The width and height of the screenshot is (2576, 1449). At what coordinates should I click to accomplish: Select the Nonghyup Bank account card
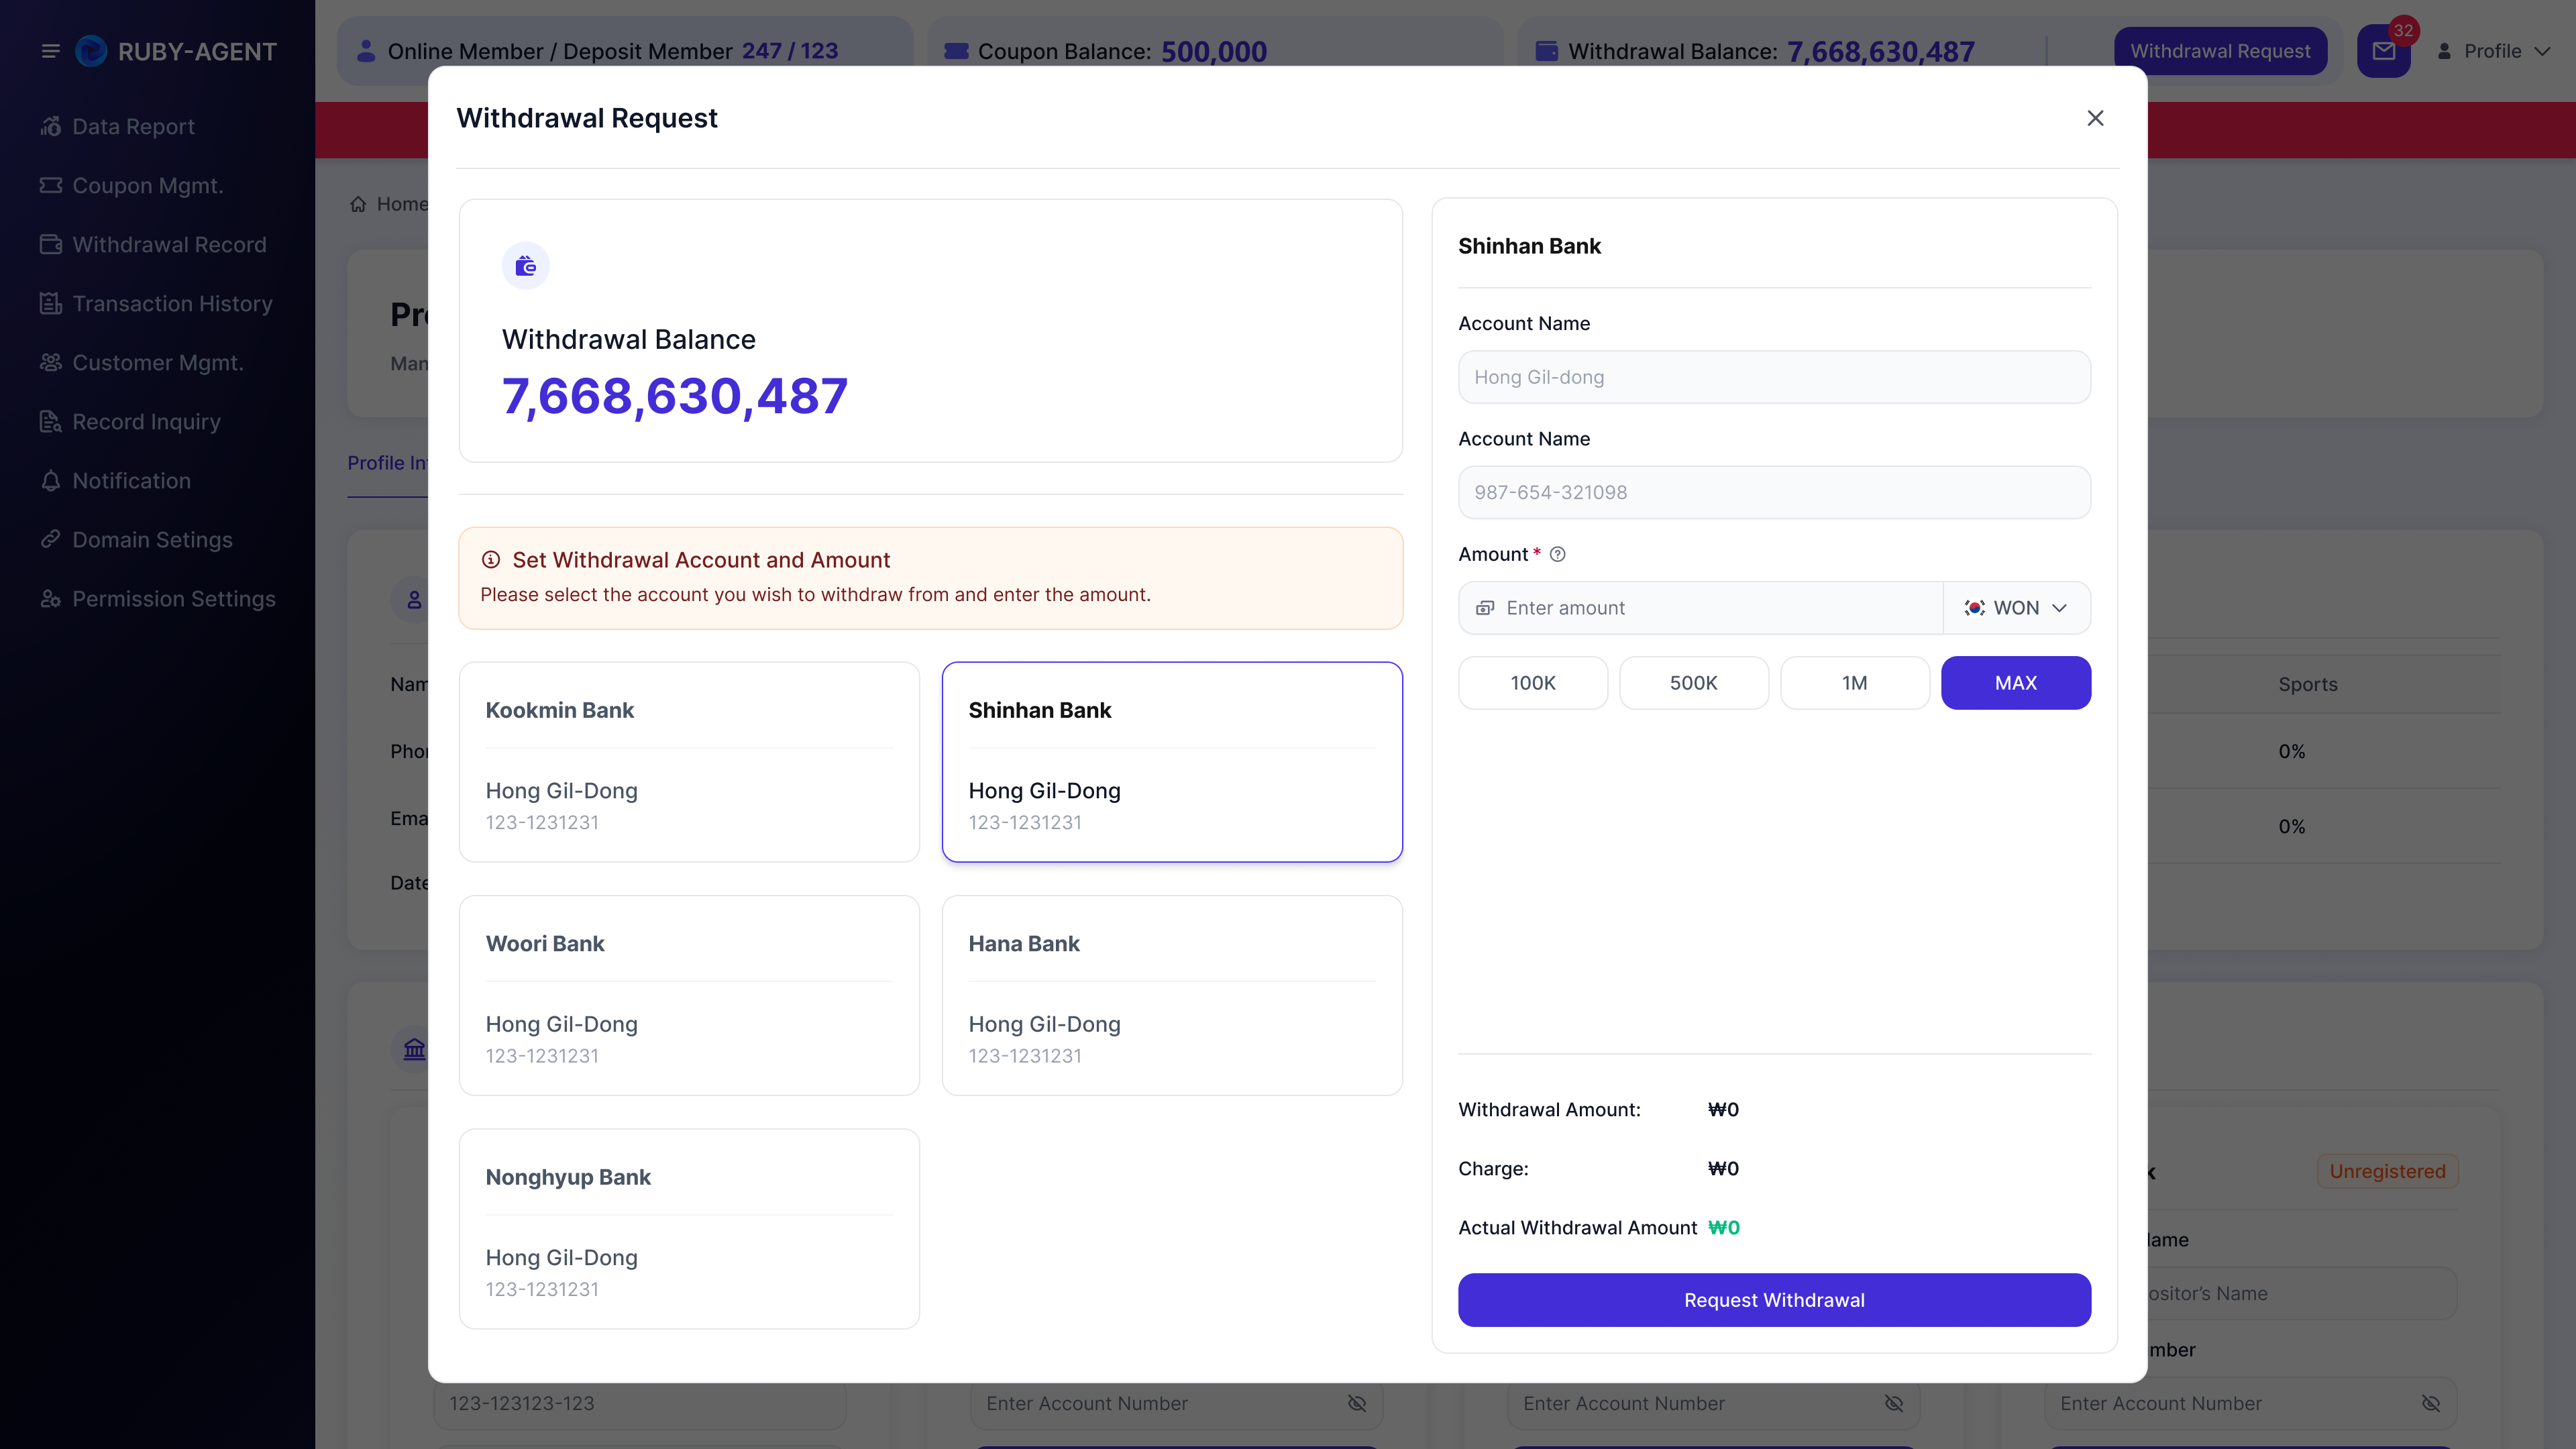point(689,1229)
